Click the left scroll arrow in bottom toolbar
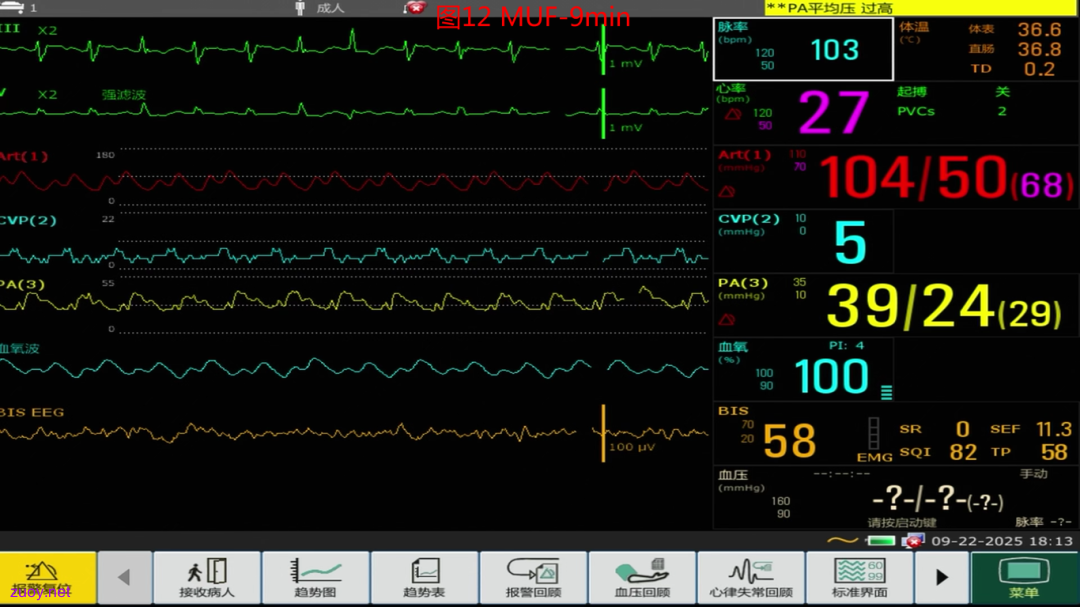1080x607 pixels. [x=125, y=577]
